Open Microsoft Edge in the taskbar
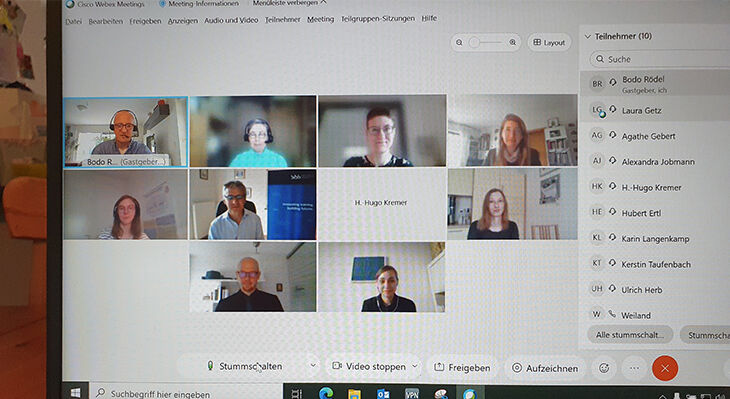The image size is (730, 399). [x=326, y=393]
